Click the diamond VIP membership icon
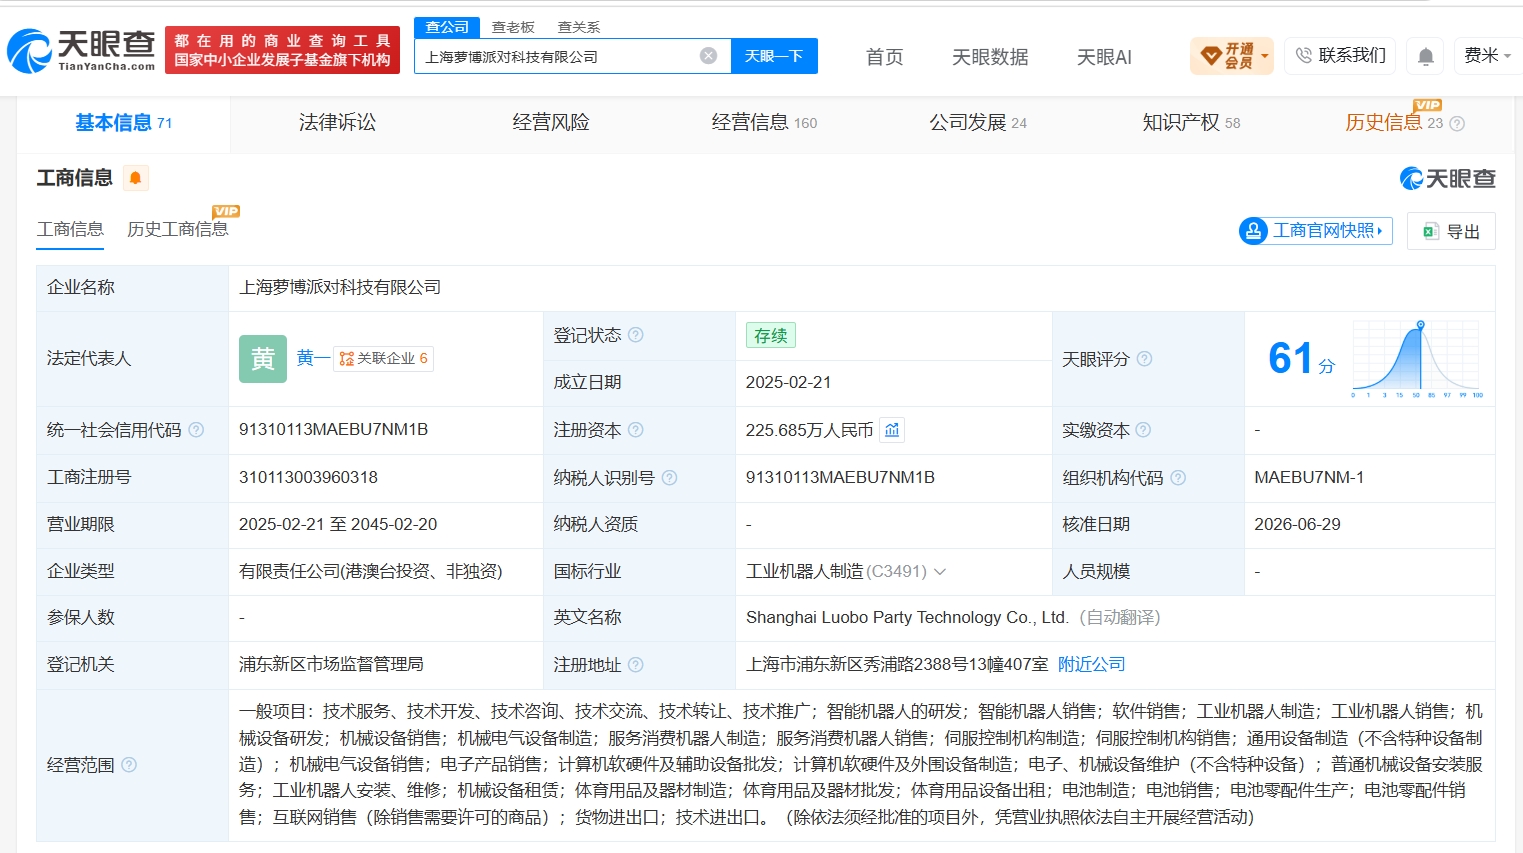Image resolution: width=1523 pixels, height=853 pixels. [x=1211, y=56]
